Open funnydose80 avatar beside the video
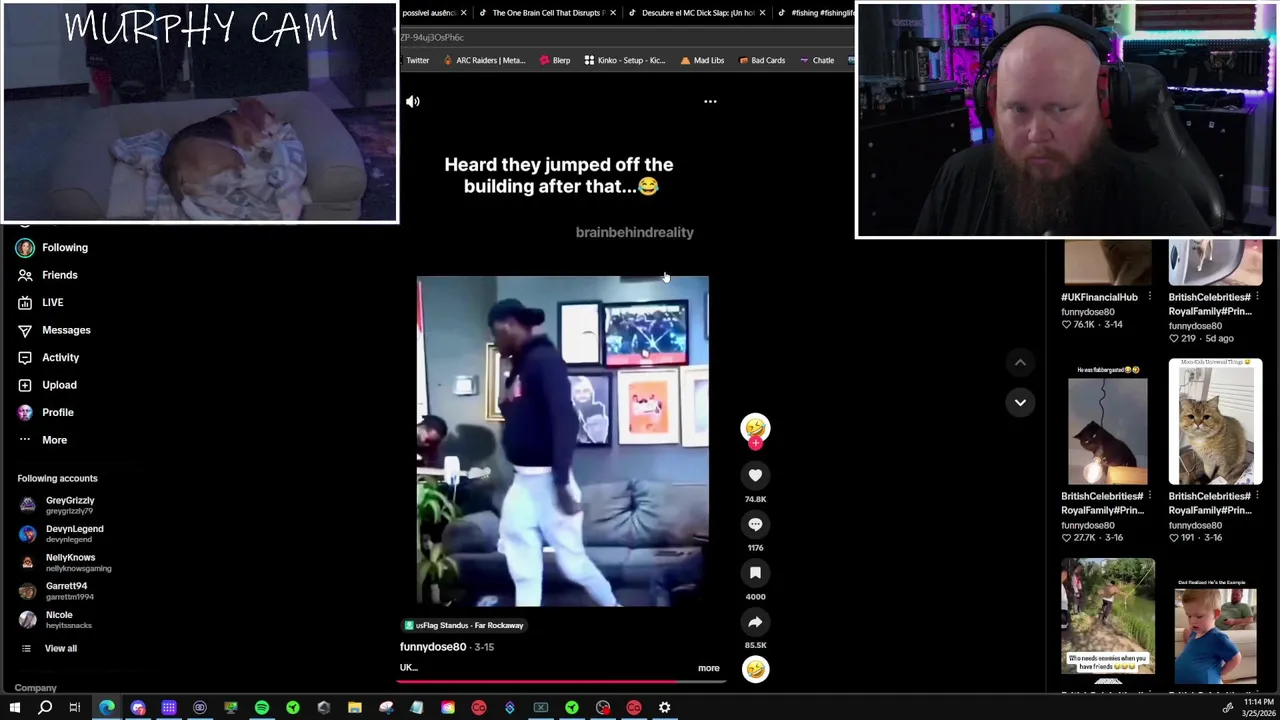Screen dimensions: 1280x720 point(755,428)
